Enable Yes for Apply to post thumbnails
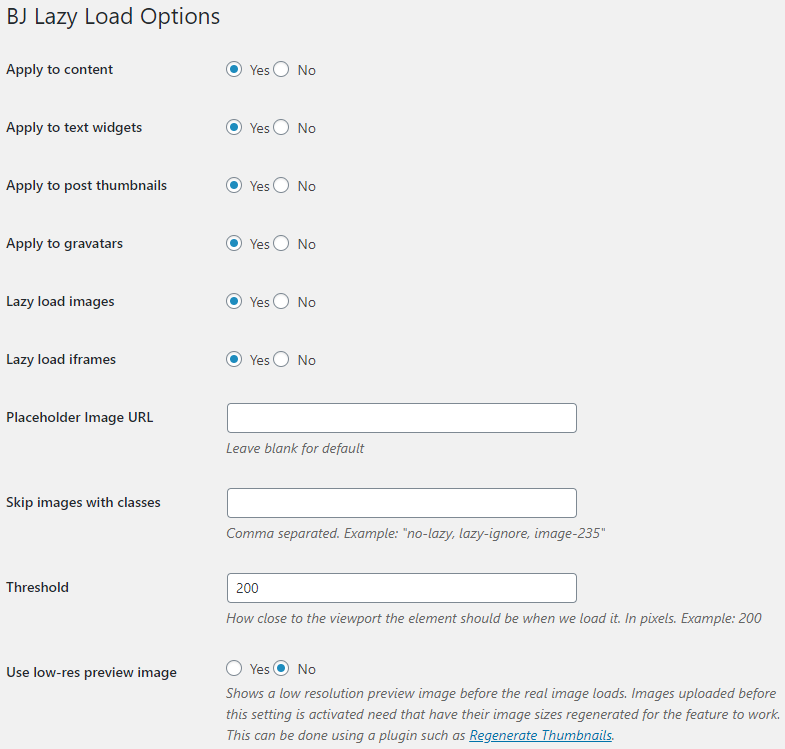The height and width of the screenshot is (749, 785). coord(235,186)
